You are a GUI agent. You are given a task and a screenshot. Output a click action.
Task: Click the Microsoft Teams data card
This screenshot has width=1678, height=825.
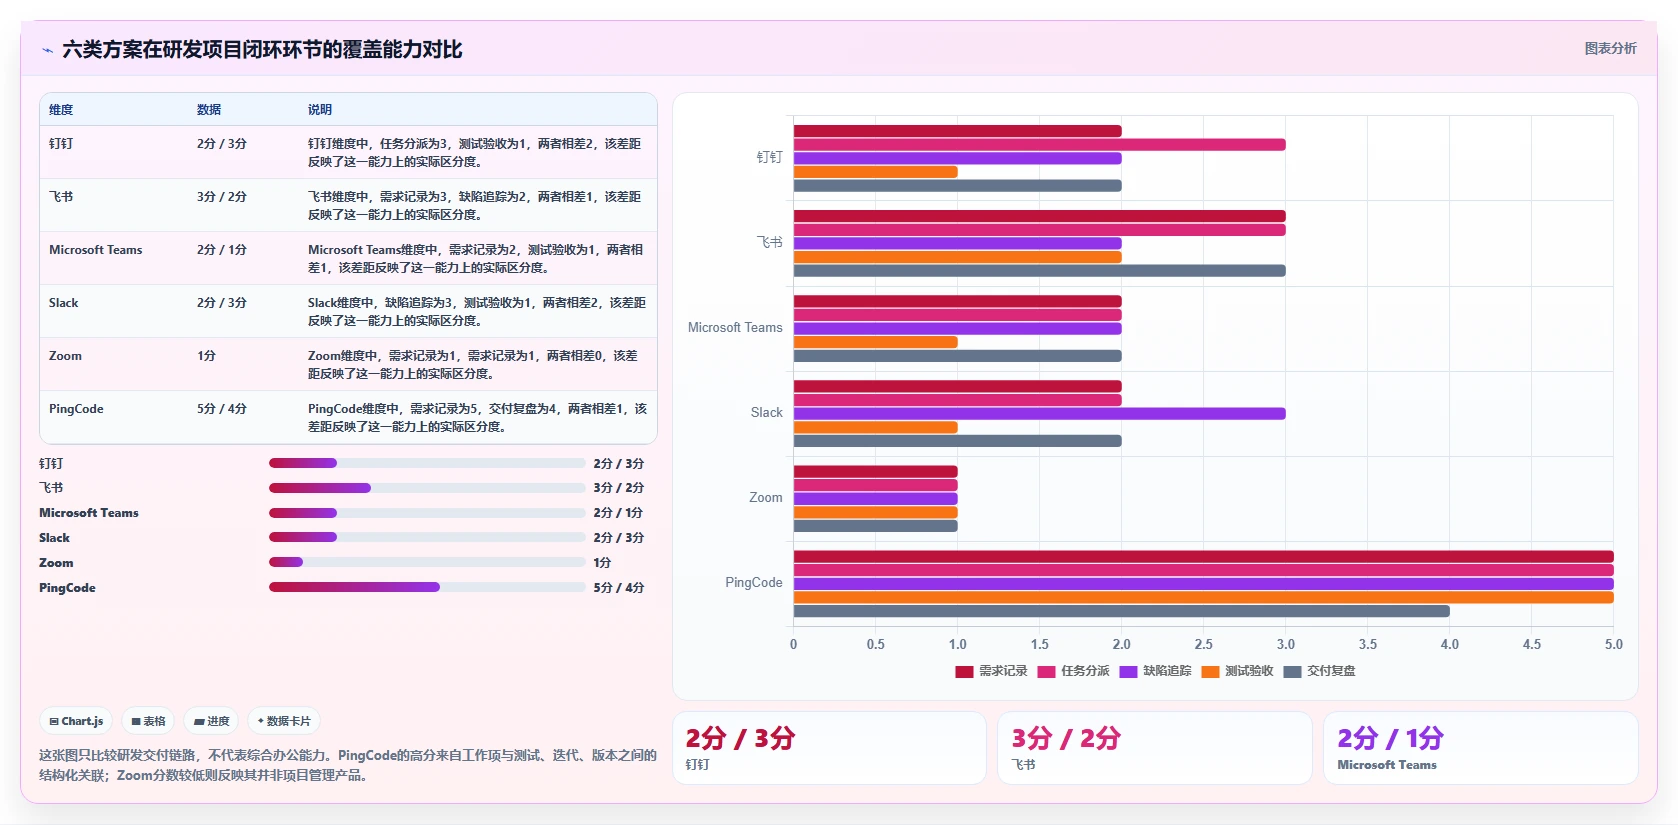click(1481, 748)
